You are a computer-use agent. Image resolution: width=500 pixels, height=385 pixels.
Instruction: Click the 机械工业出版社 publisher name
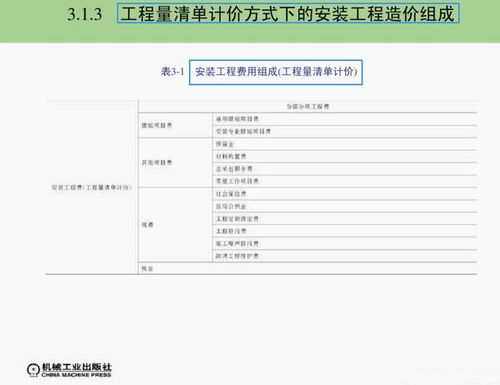[x=77, y=367]
